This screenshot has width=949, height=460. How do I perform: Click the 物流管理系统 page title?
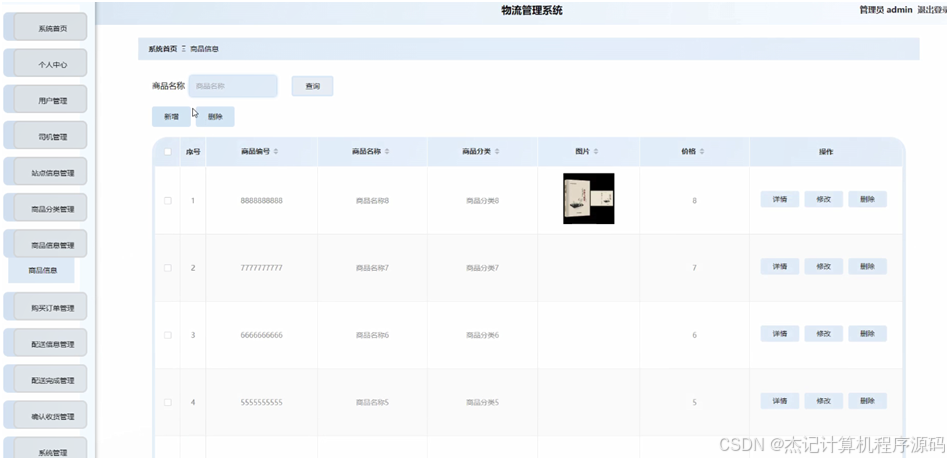532,10
